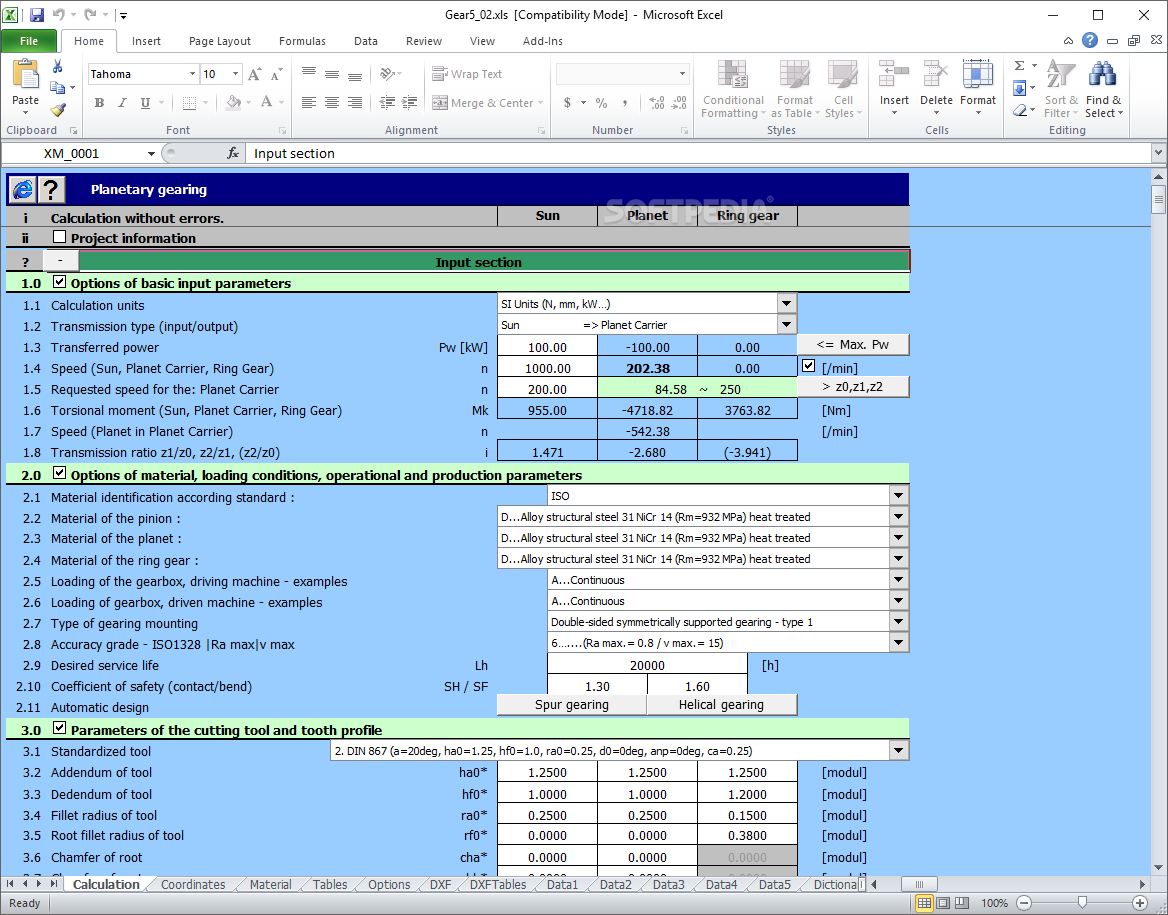Open the Cell Styles gallery
The image size is (1168, 915).
coord(843,89)
